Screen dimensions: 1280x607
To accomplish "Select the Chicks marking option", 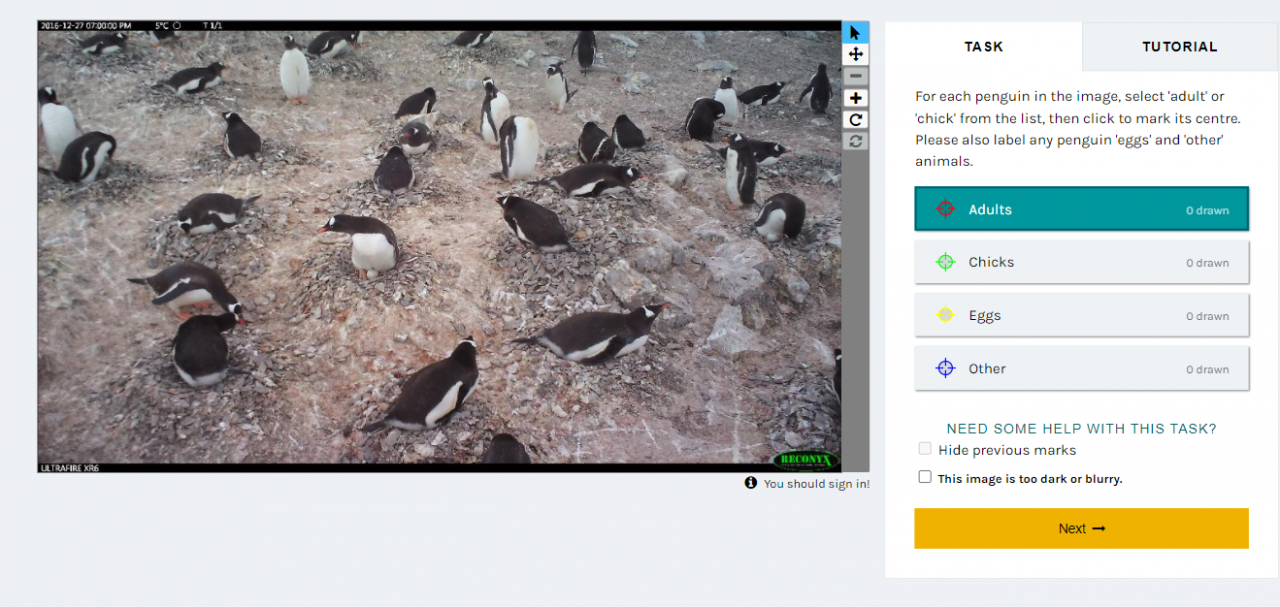I will tap(1081, 262).
